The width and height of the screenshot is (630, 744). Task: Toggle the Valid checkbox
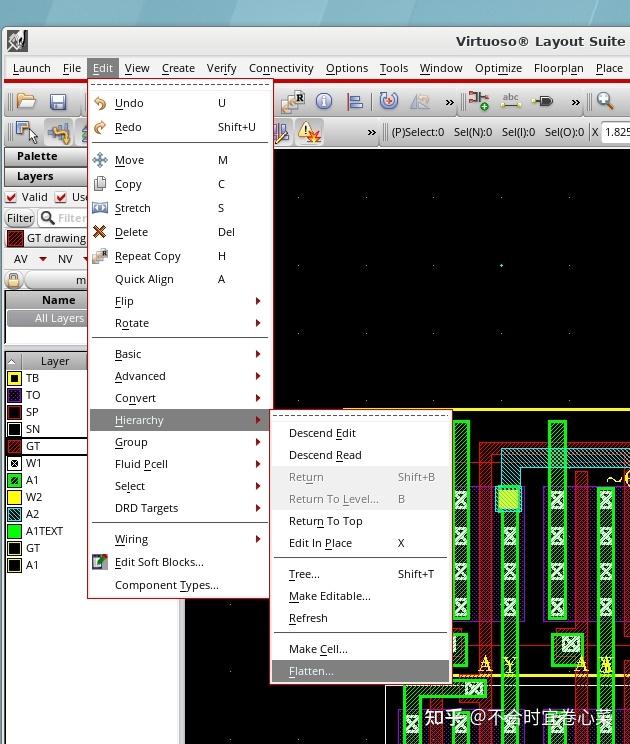(x=11, y=197)
